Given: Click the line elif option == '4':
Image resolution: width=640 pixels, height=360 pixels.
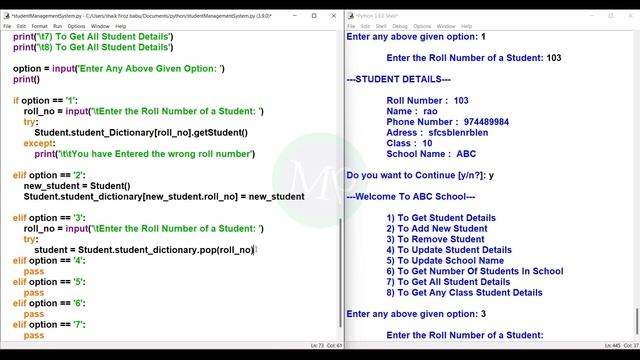Looking at the screenshot, I should point(49,260).
